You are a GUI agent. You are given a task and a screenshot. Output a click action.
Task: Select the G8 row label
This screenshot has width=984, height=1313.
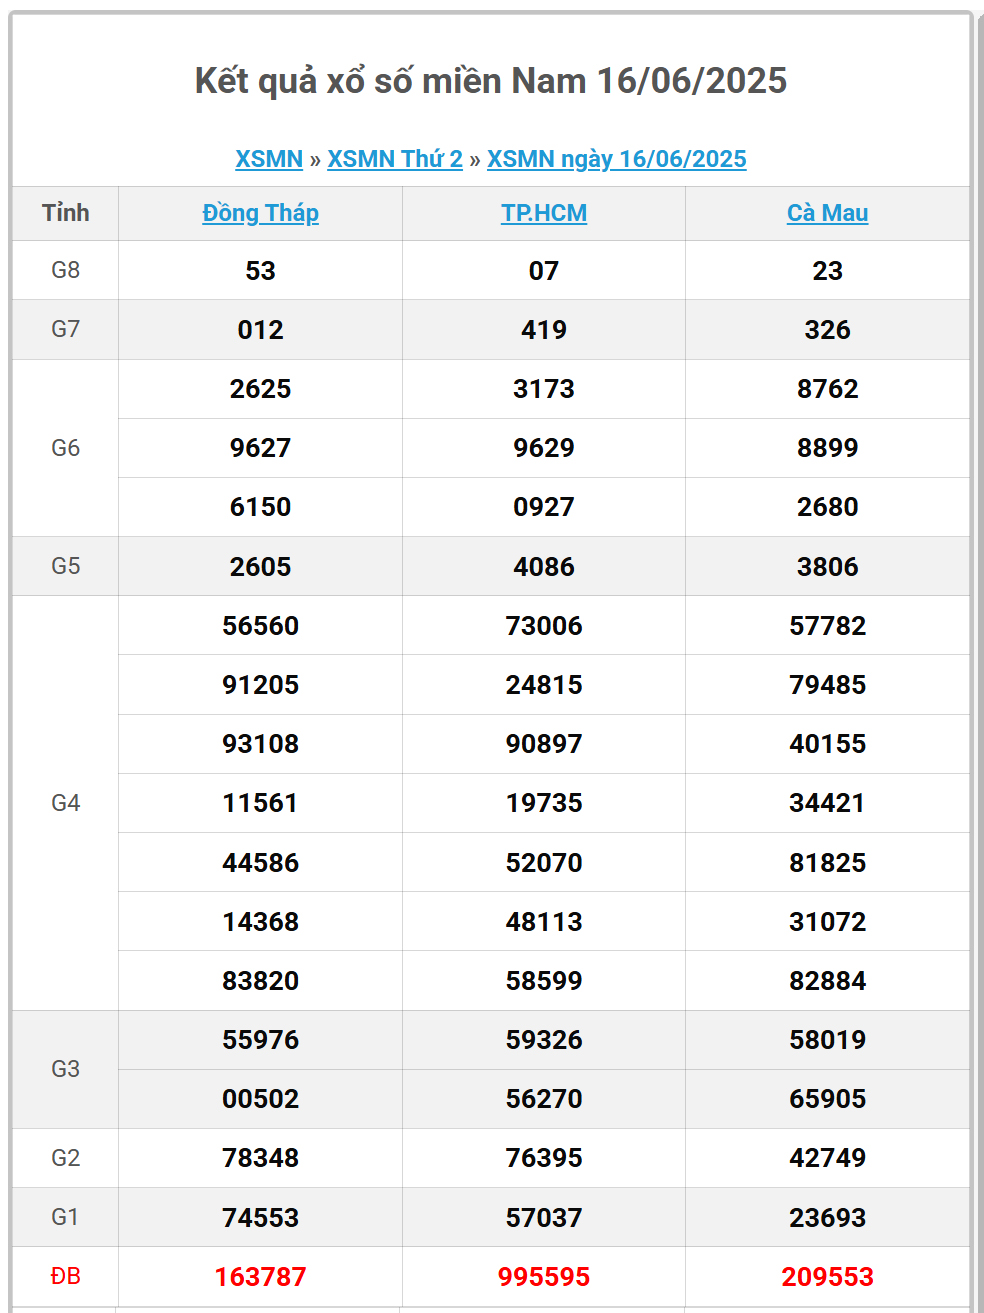coord(65,270)
